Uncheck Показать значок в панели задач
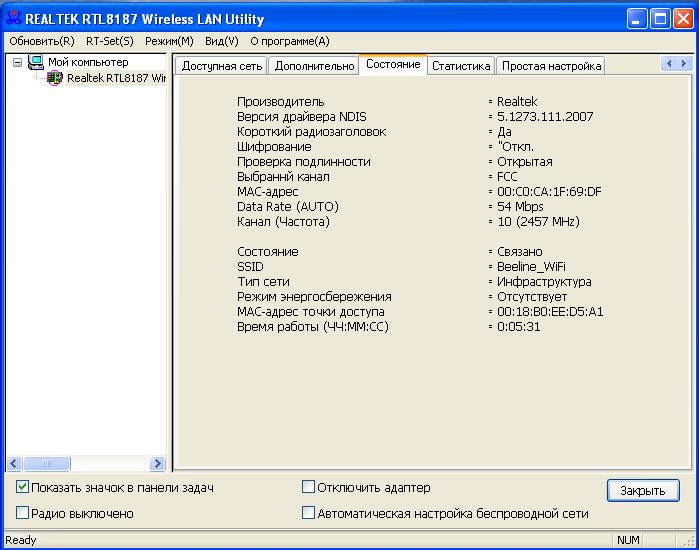 coord(22,487)
